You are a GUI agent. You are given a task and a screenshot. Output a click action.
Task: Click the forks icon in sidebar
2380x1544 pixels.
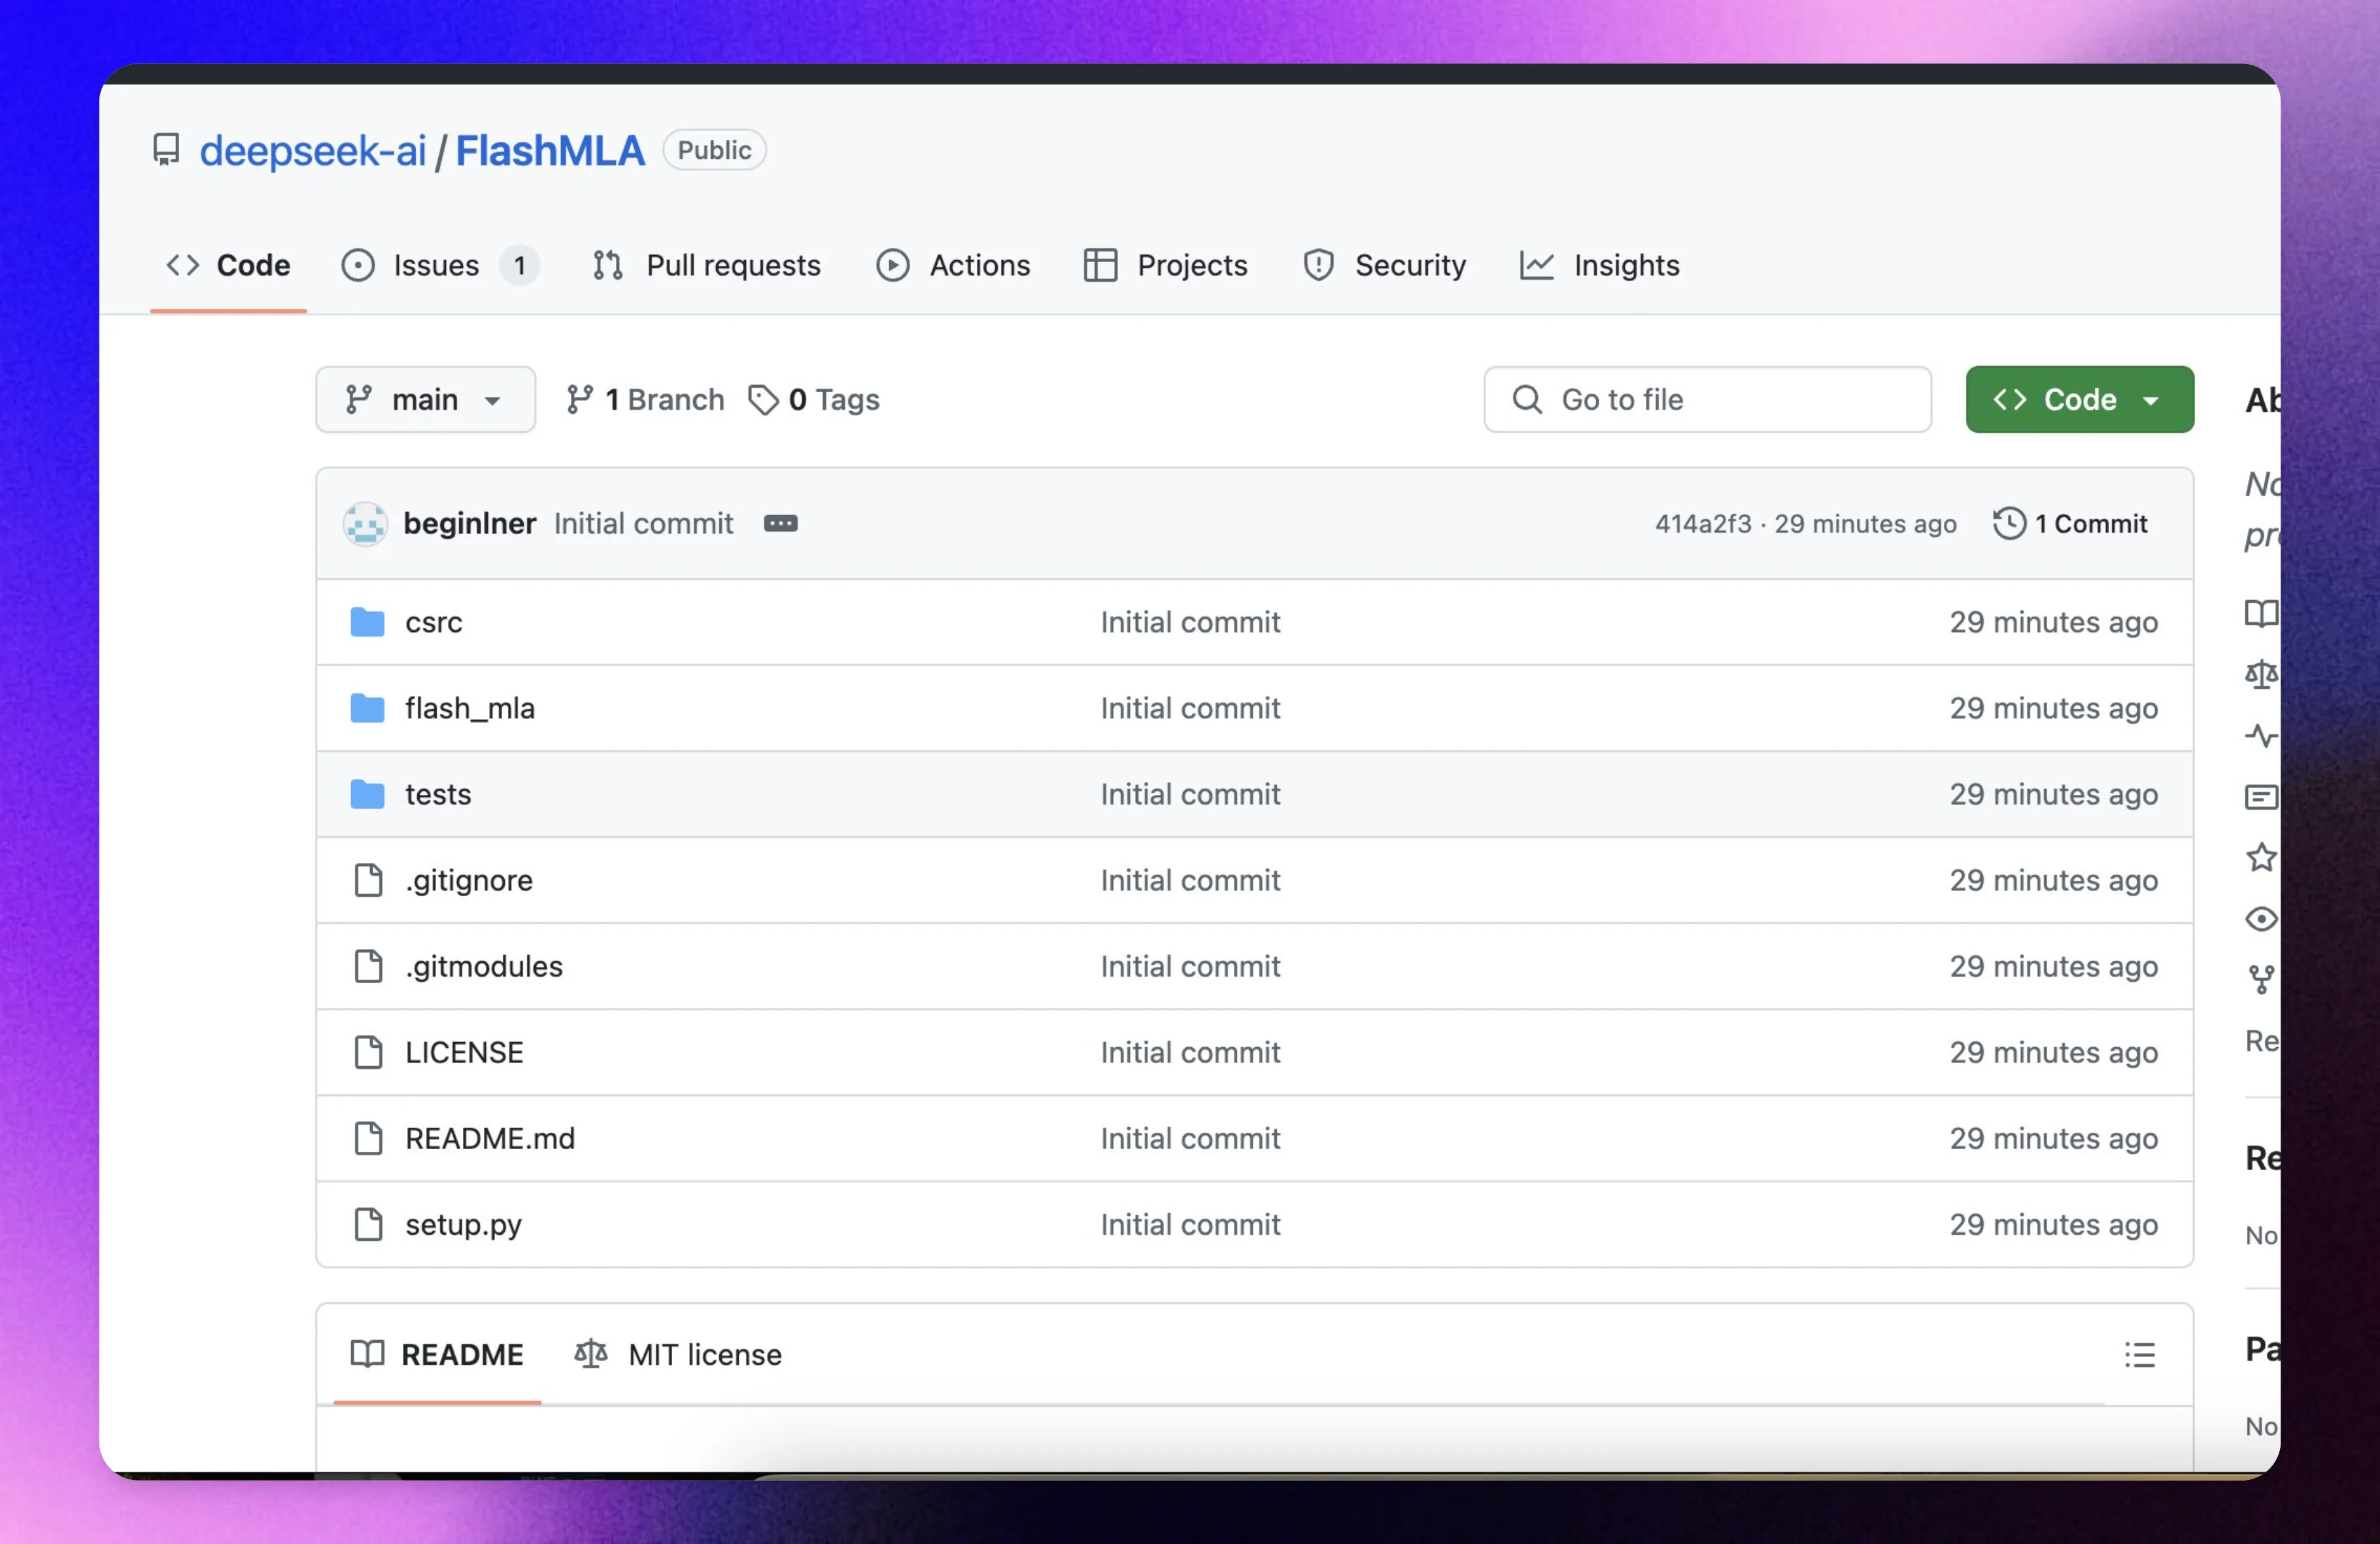point(2260,979)
